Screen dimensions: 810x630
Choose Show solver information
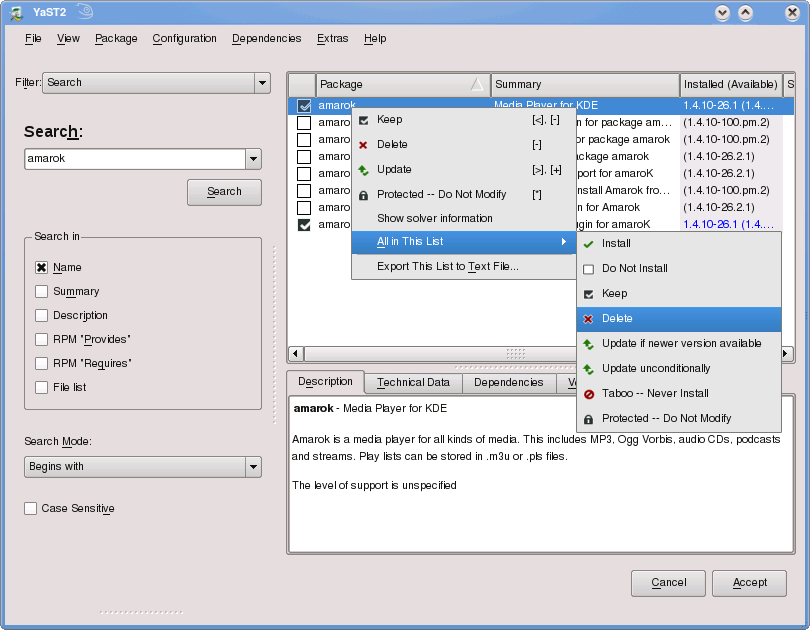click(464, 218)
